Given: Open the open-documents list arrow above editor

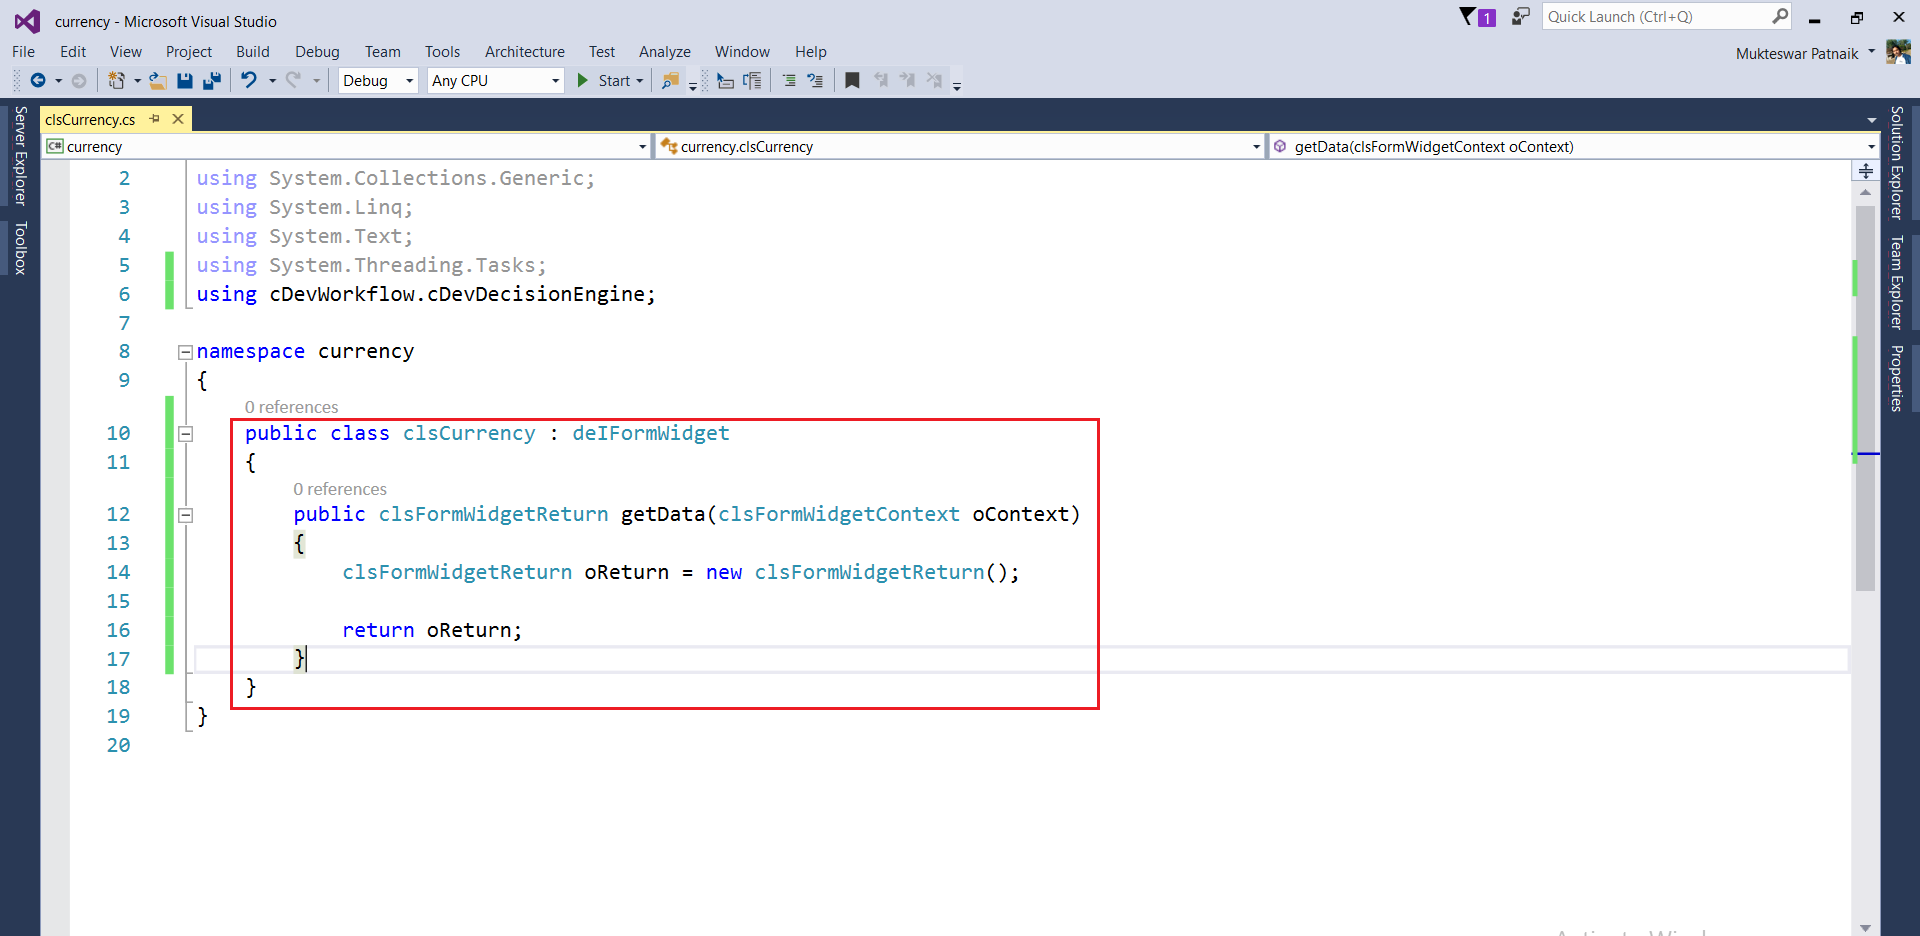Looking at the screenshot, I should (x=1871, y=120).
